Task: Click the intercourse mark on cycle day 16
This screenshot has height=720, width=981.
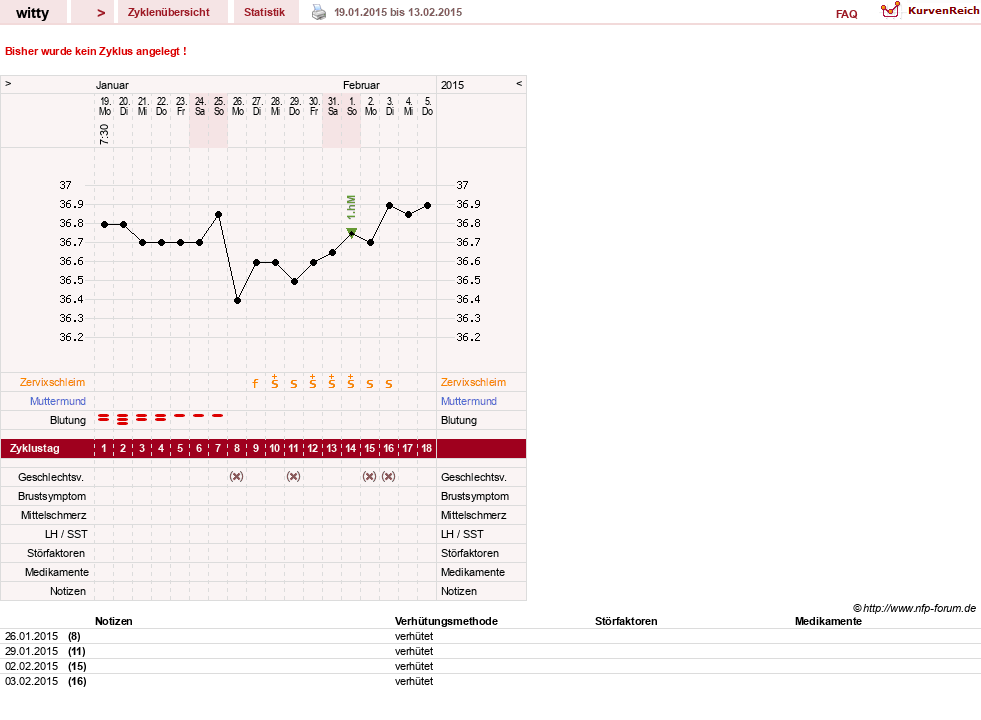Action: [389, 477]
